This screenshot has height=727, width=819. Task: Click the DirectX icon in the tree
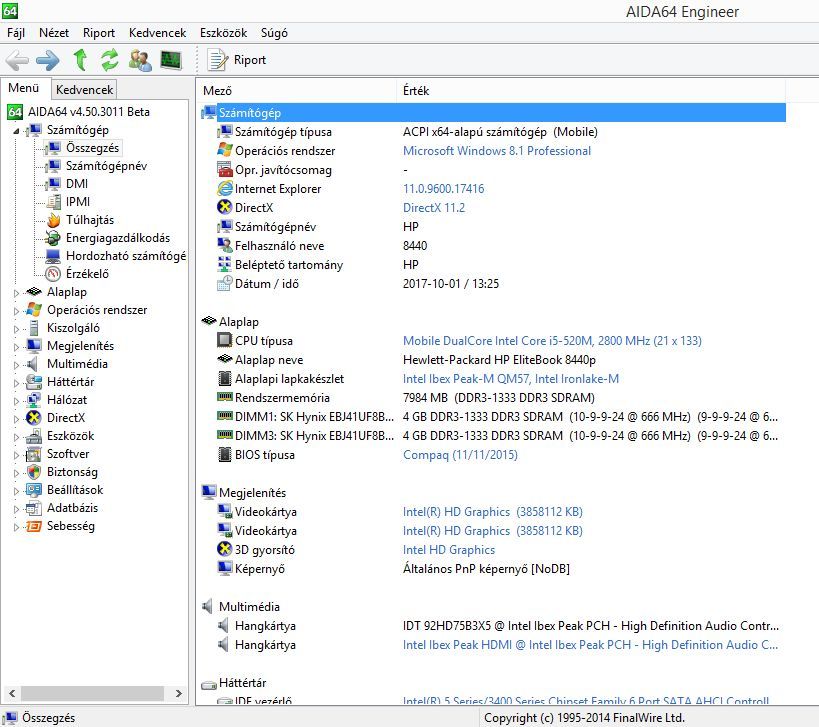pos(34,418)
